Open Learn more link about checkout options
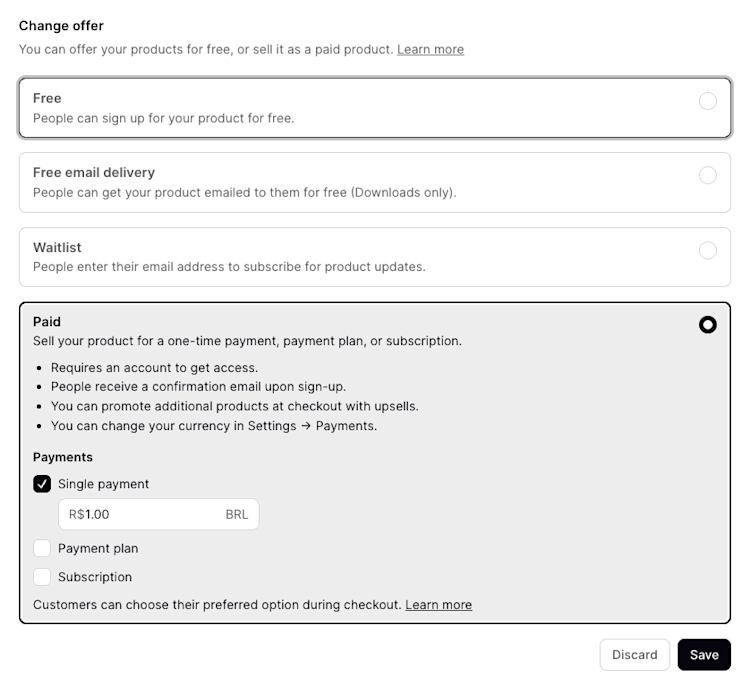The width and height of the screenshot is (750, 686). tap(438, 605)
